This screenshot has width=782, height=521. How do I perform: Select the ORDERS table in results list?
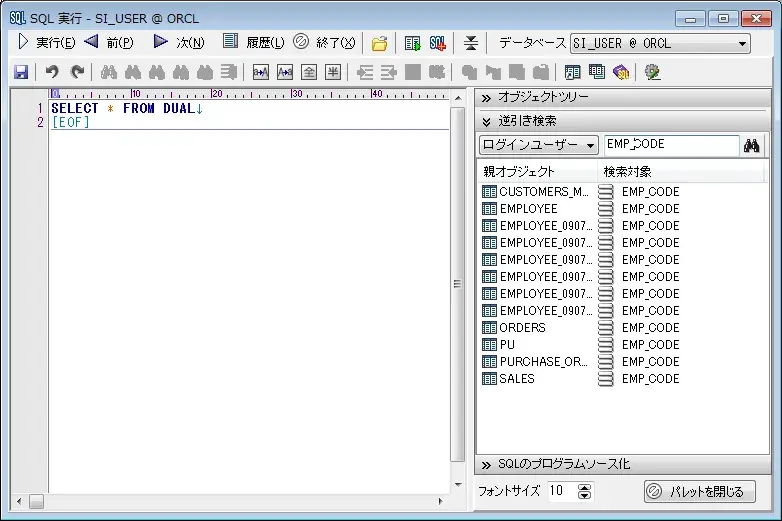(523, 327)
